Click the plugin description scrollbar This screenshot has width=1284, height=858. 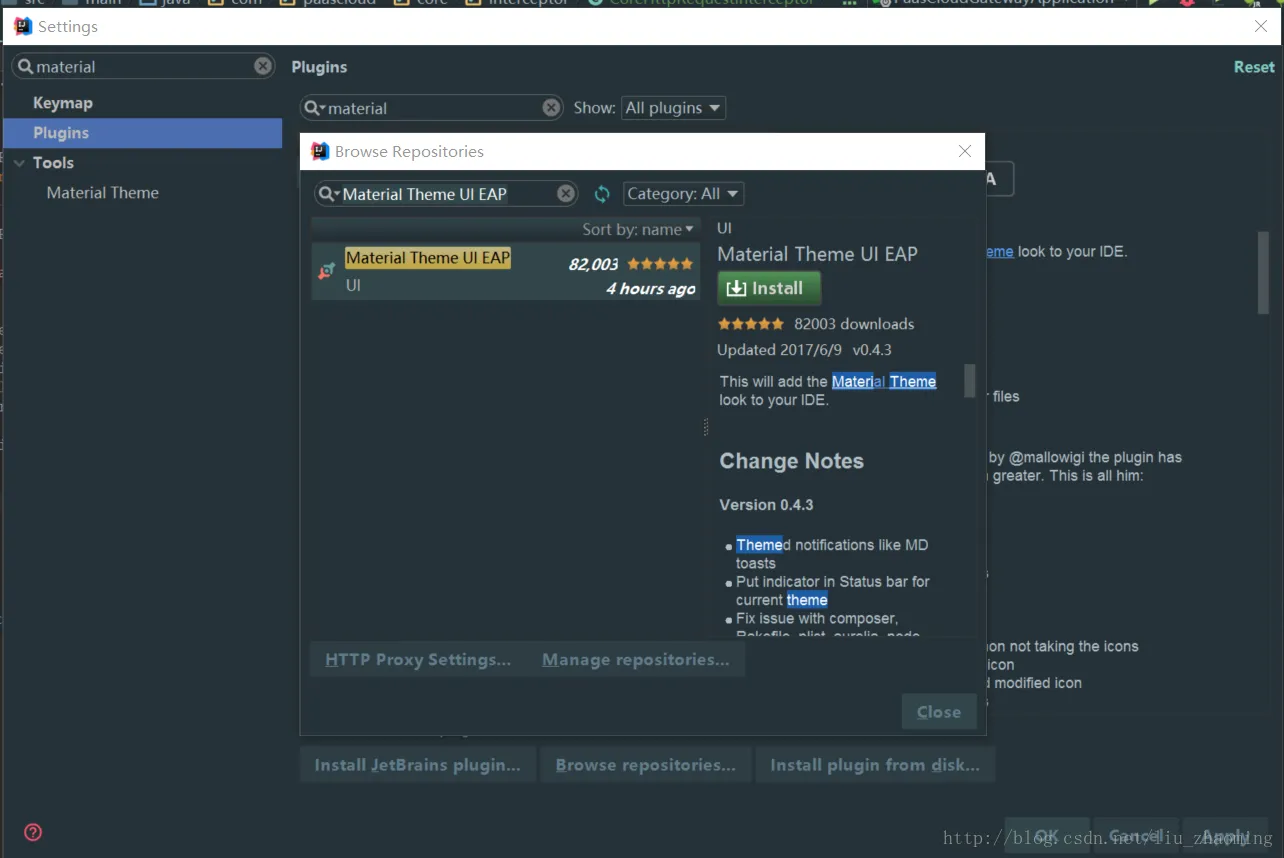pyautogui.click(x=969, y=381)
